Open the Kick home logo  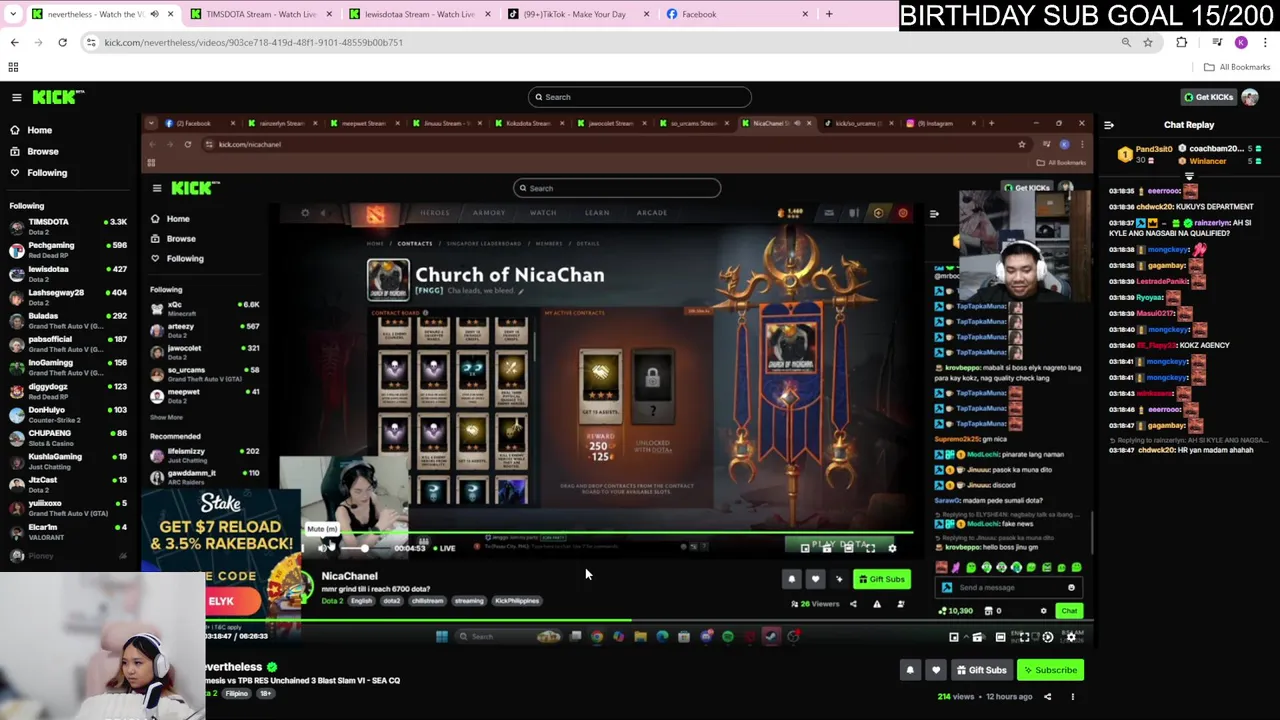(57, 97)
